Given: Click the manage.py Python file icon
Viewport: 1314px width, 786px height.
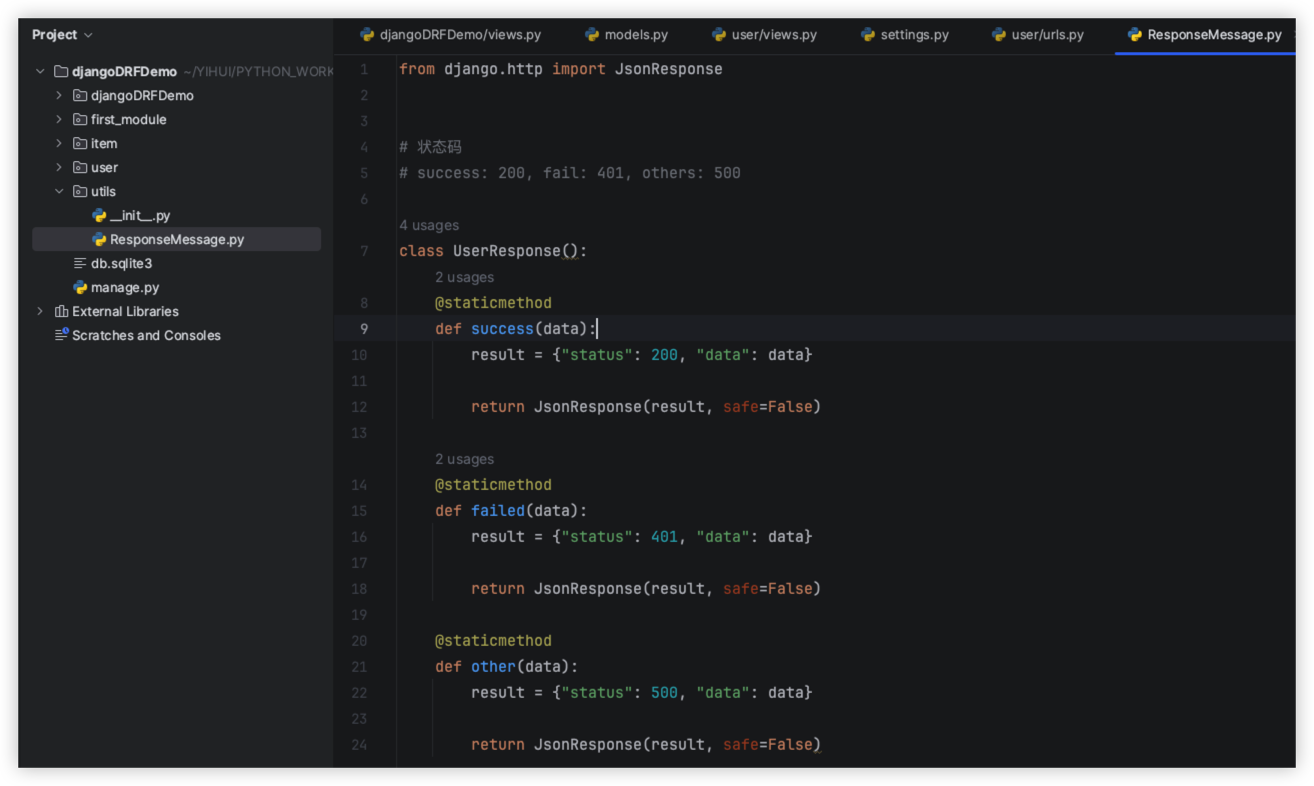Looking at the screenshot, I should click(x=80, y=288).
